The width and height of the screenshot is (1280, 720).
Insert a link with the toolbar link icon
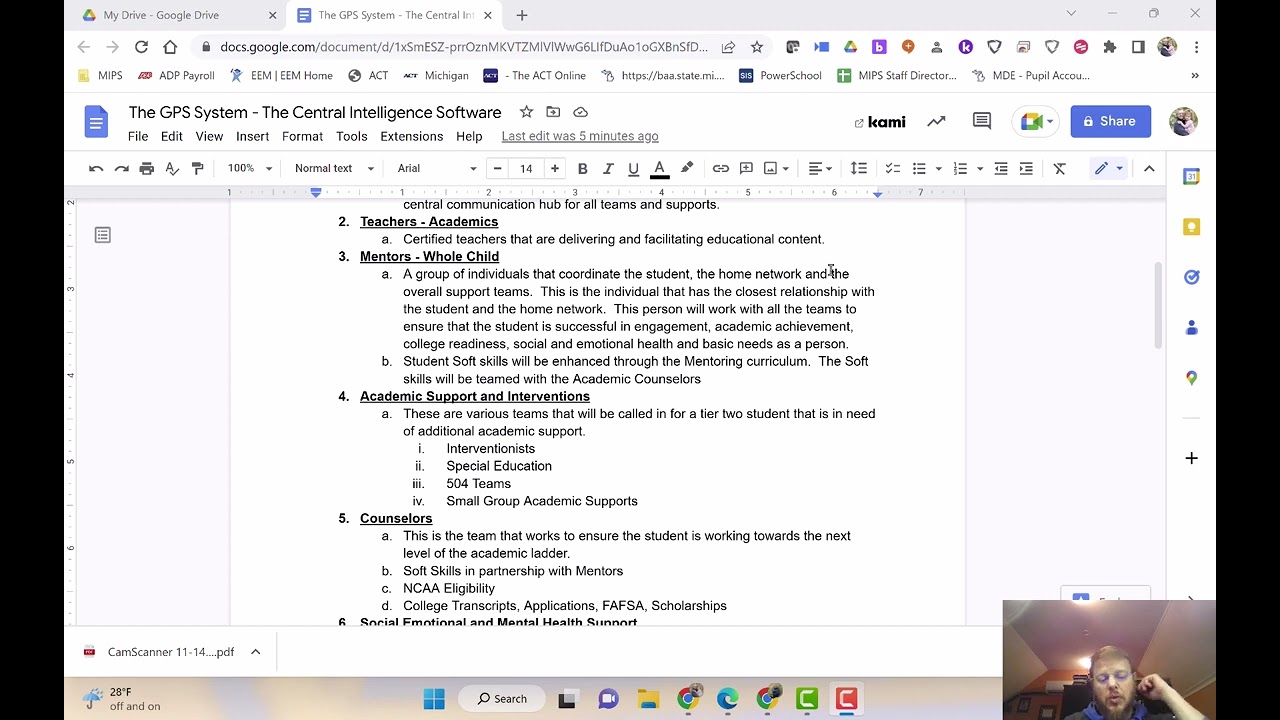pyautogui.click(x=720, y=168)
